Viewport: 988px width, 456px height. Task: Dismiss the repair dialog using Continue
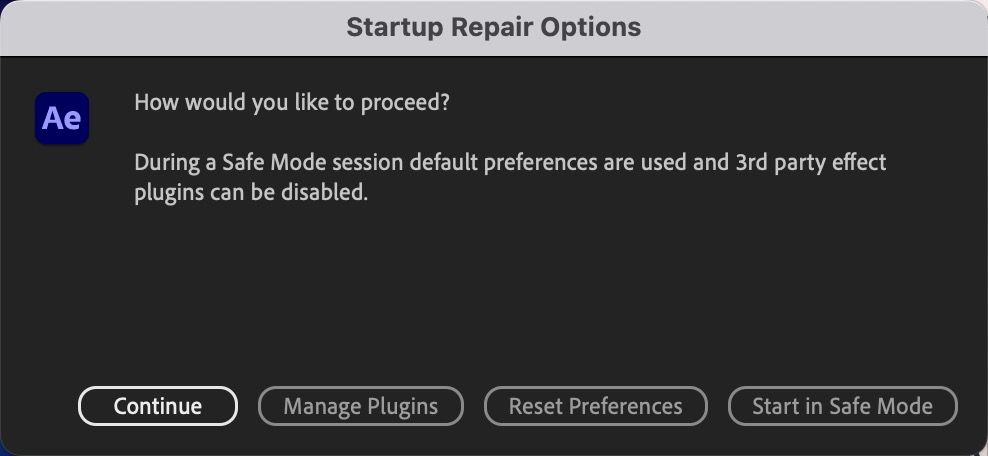(158, 406)
